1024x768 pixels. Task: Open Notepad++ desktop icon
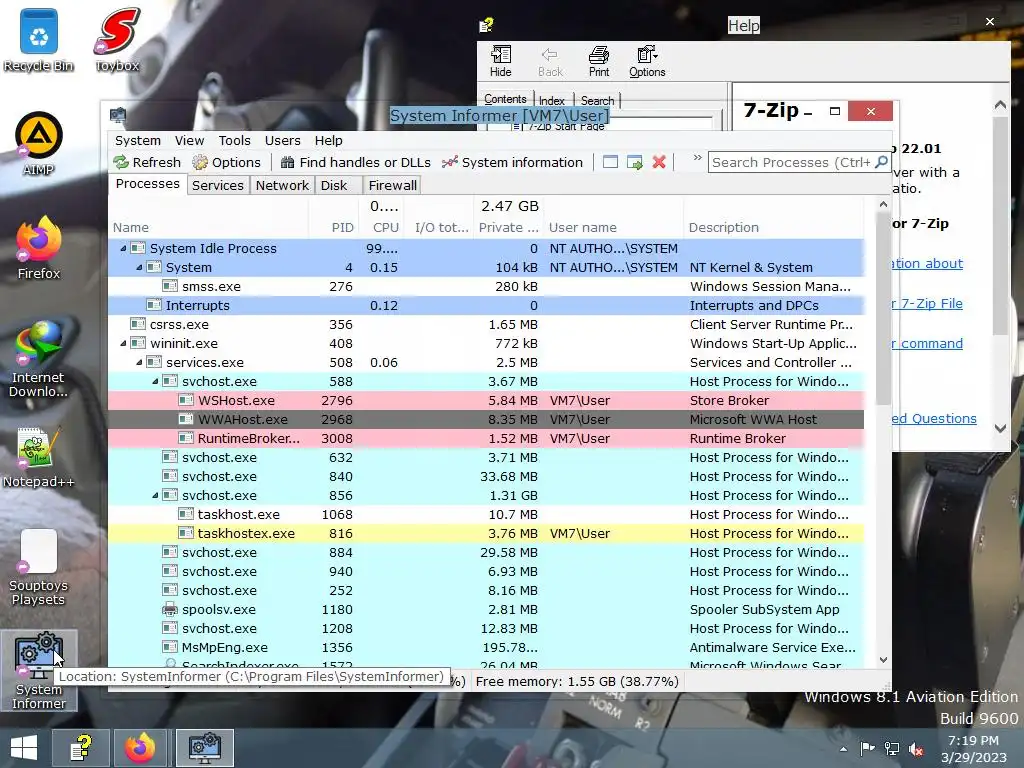click(39, 457)
